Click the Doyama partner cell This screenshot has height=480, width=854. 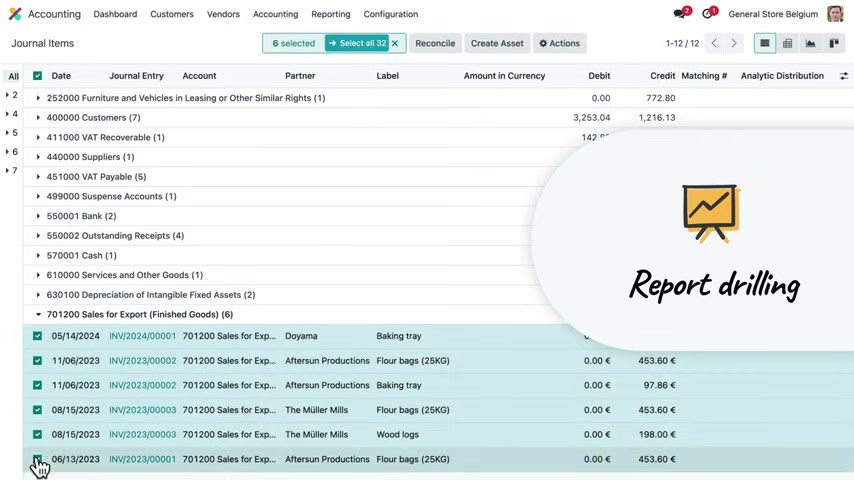301,336
